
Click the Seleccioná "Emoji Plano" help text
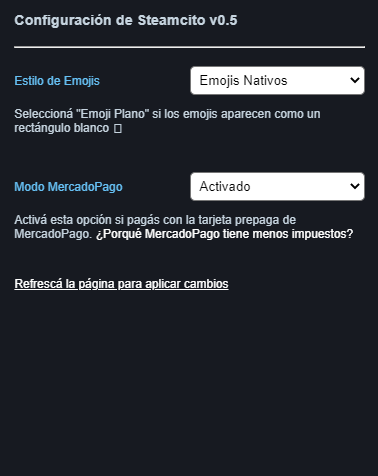point(167,121)
